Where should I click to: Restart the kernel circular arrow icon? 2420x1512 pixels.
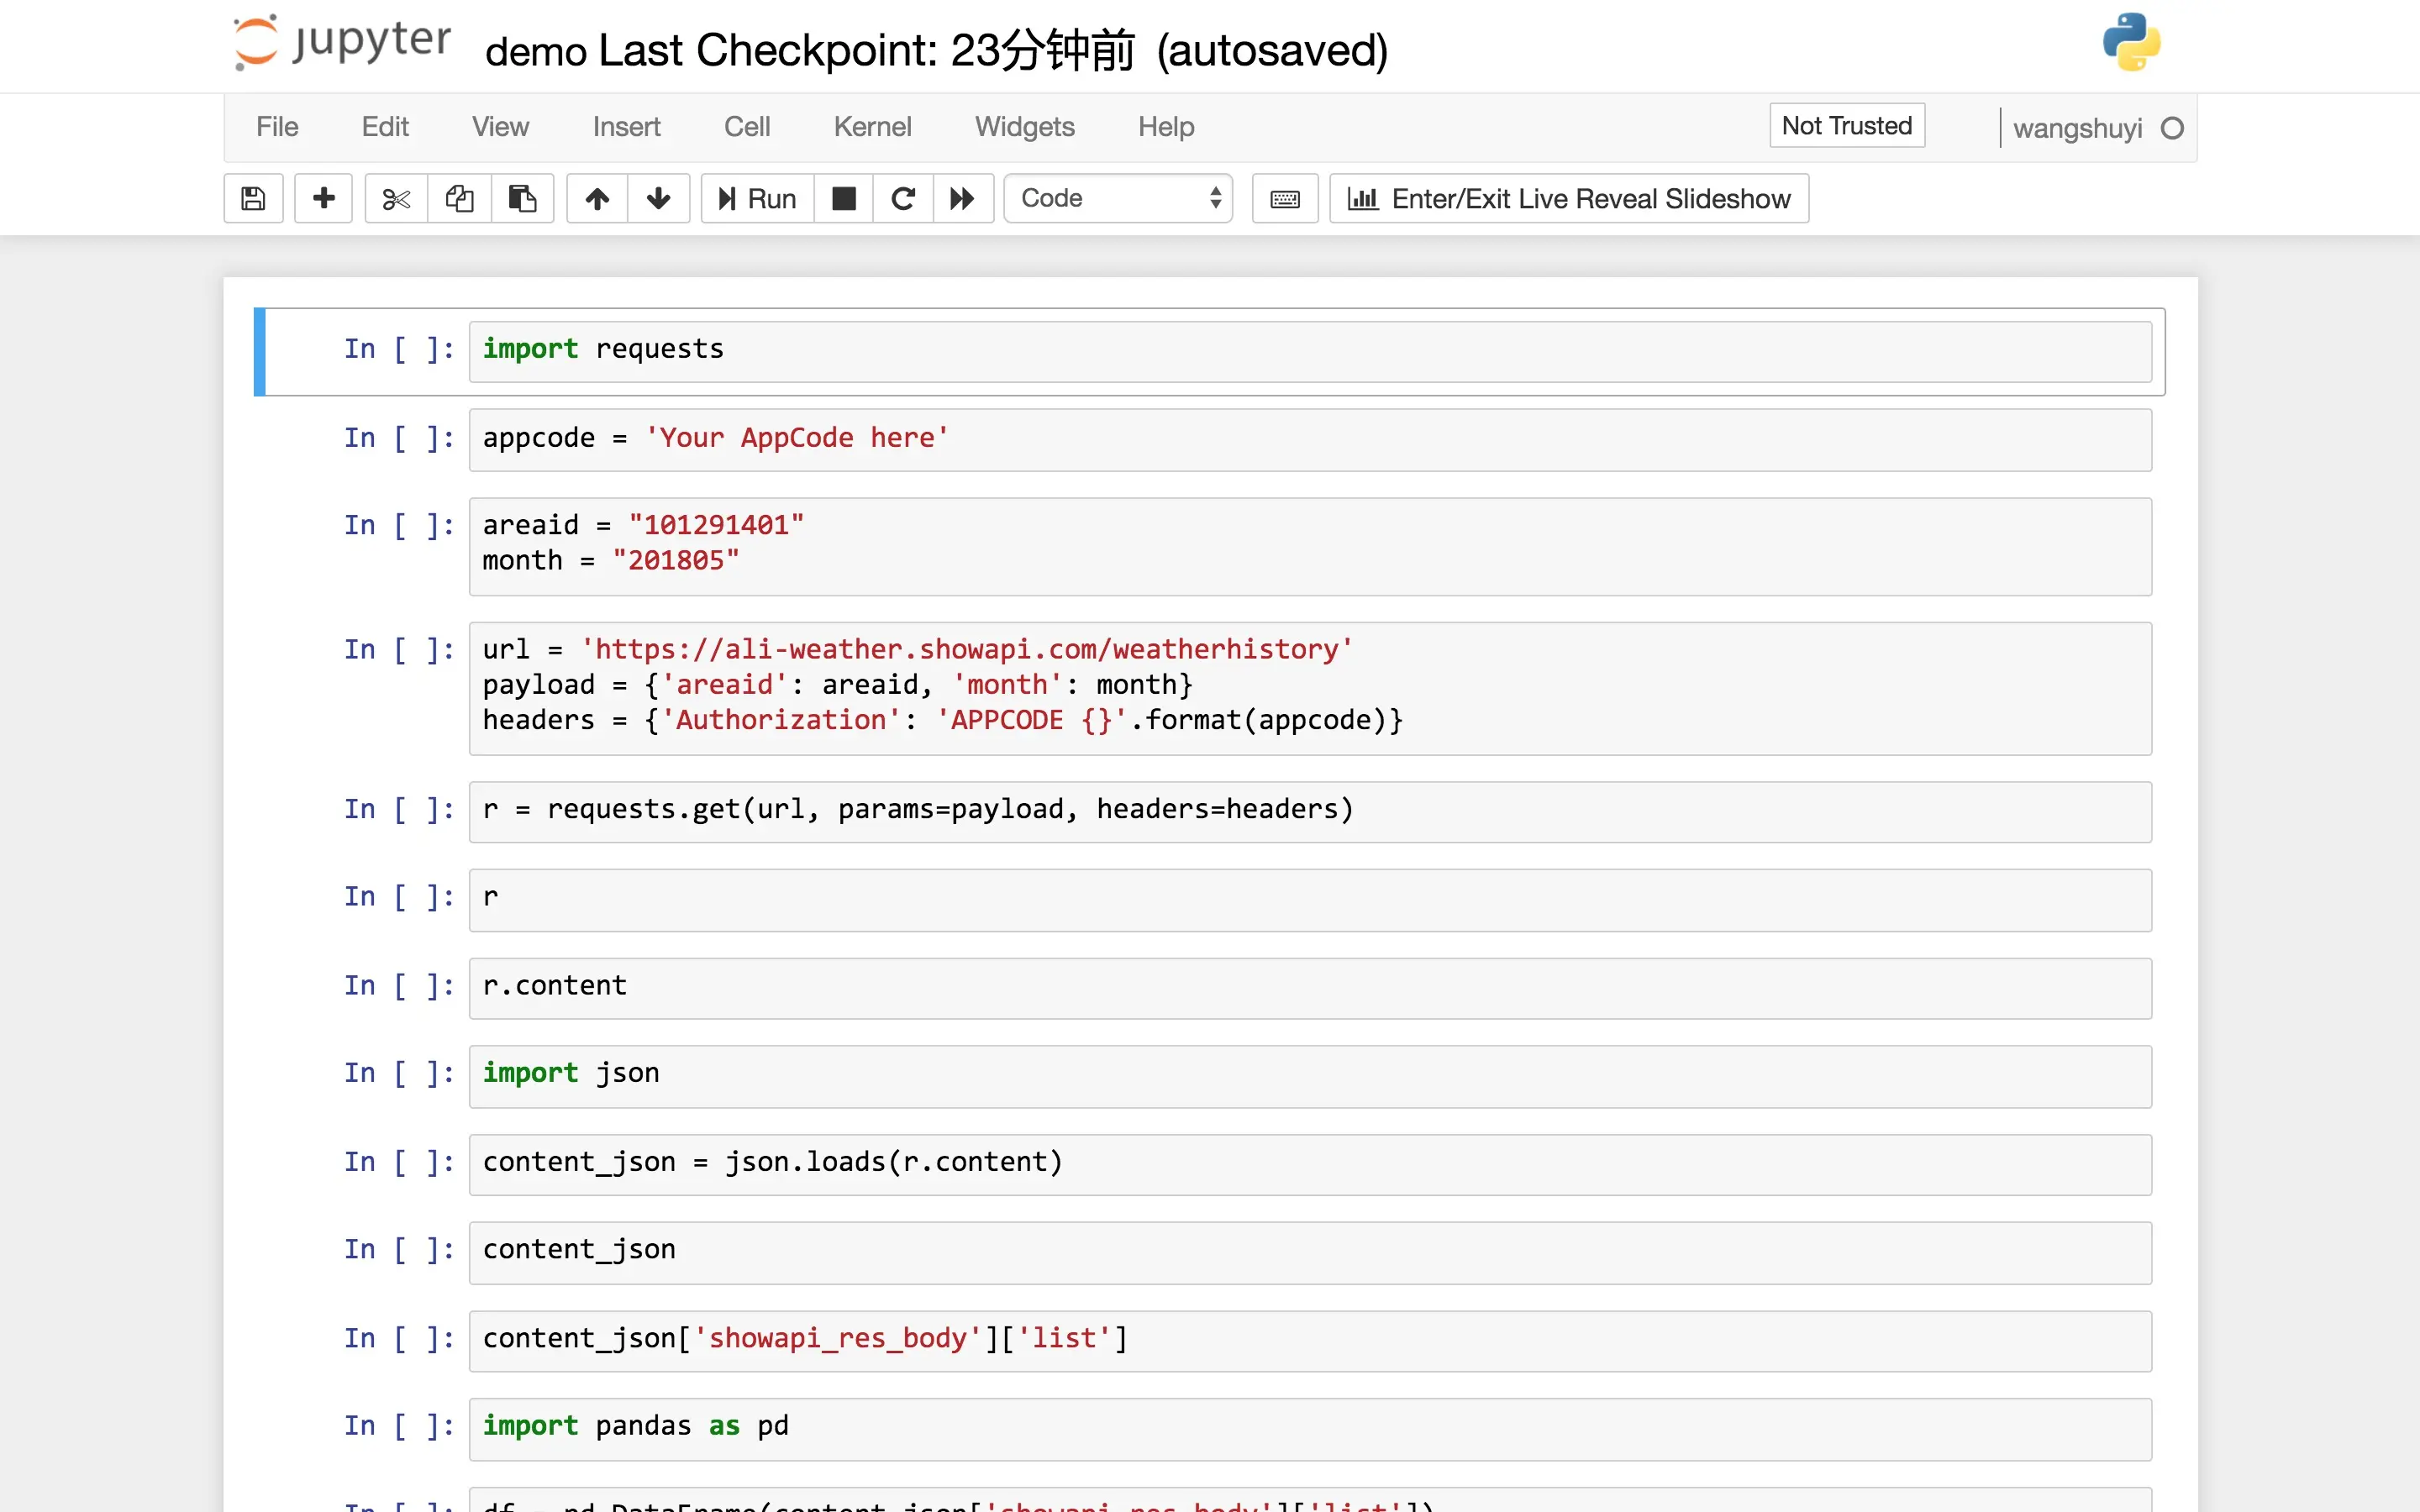click(903, 198)
